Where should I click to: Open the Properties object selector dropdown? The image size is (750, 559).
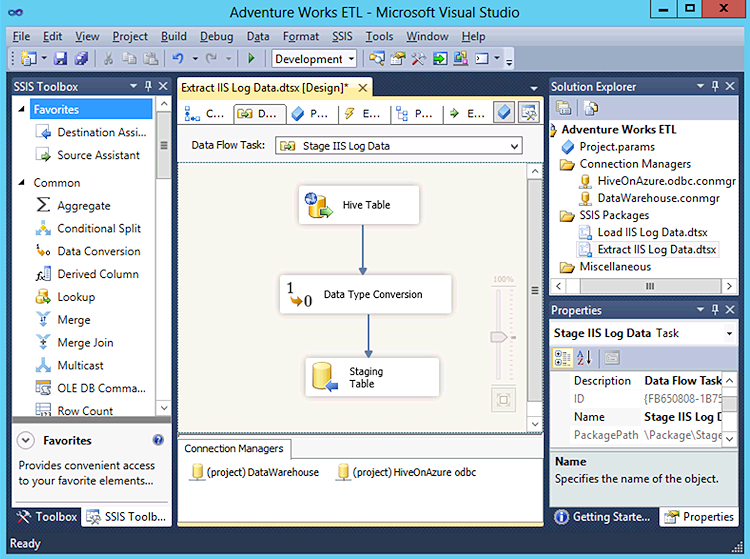(x=729, y=333)
